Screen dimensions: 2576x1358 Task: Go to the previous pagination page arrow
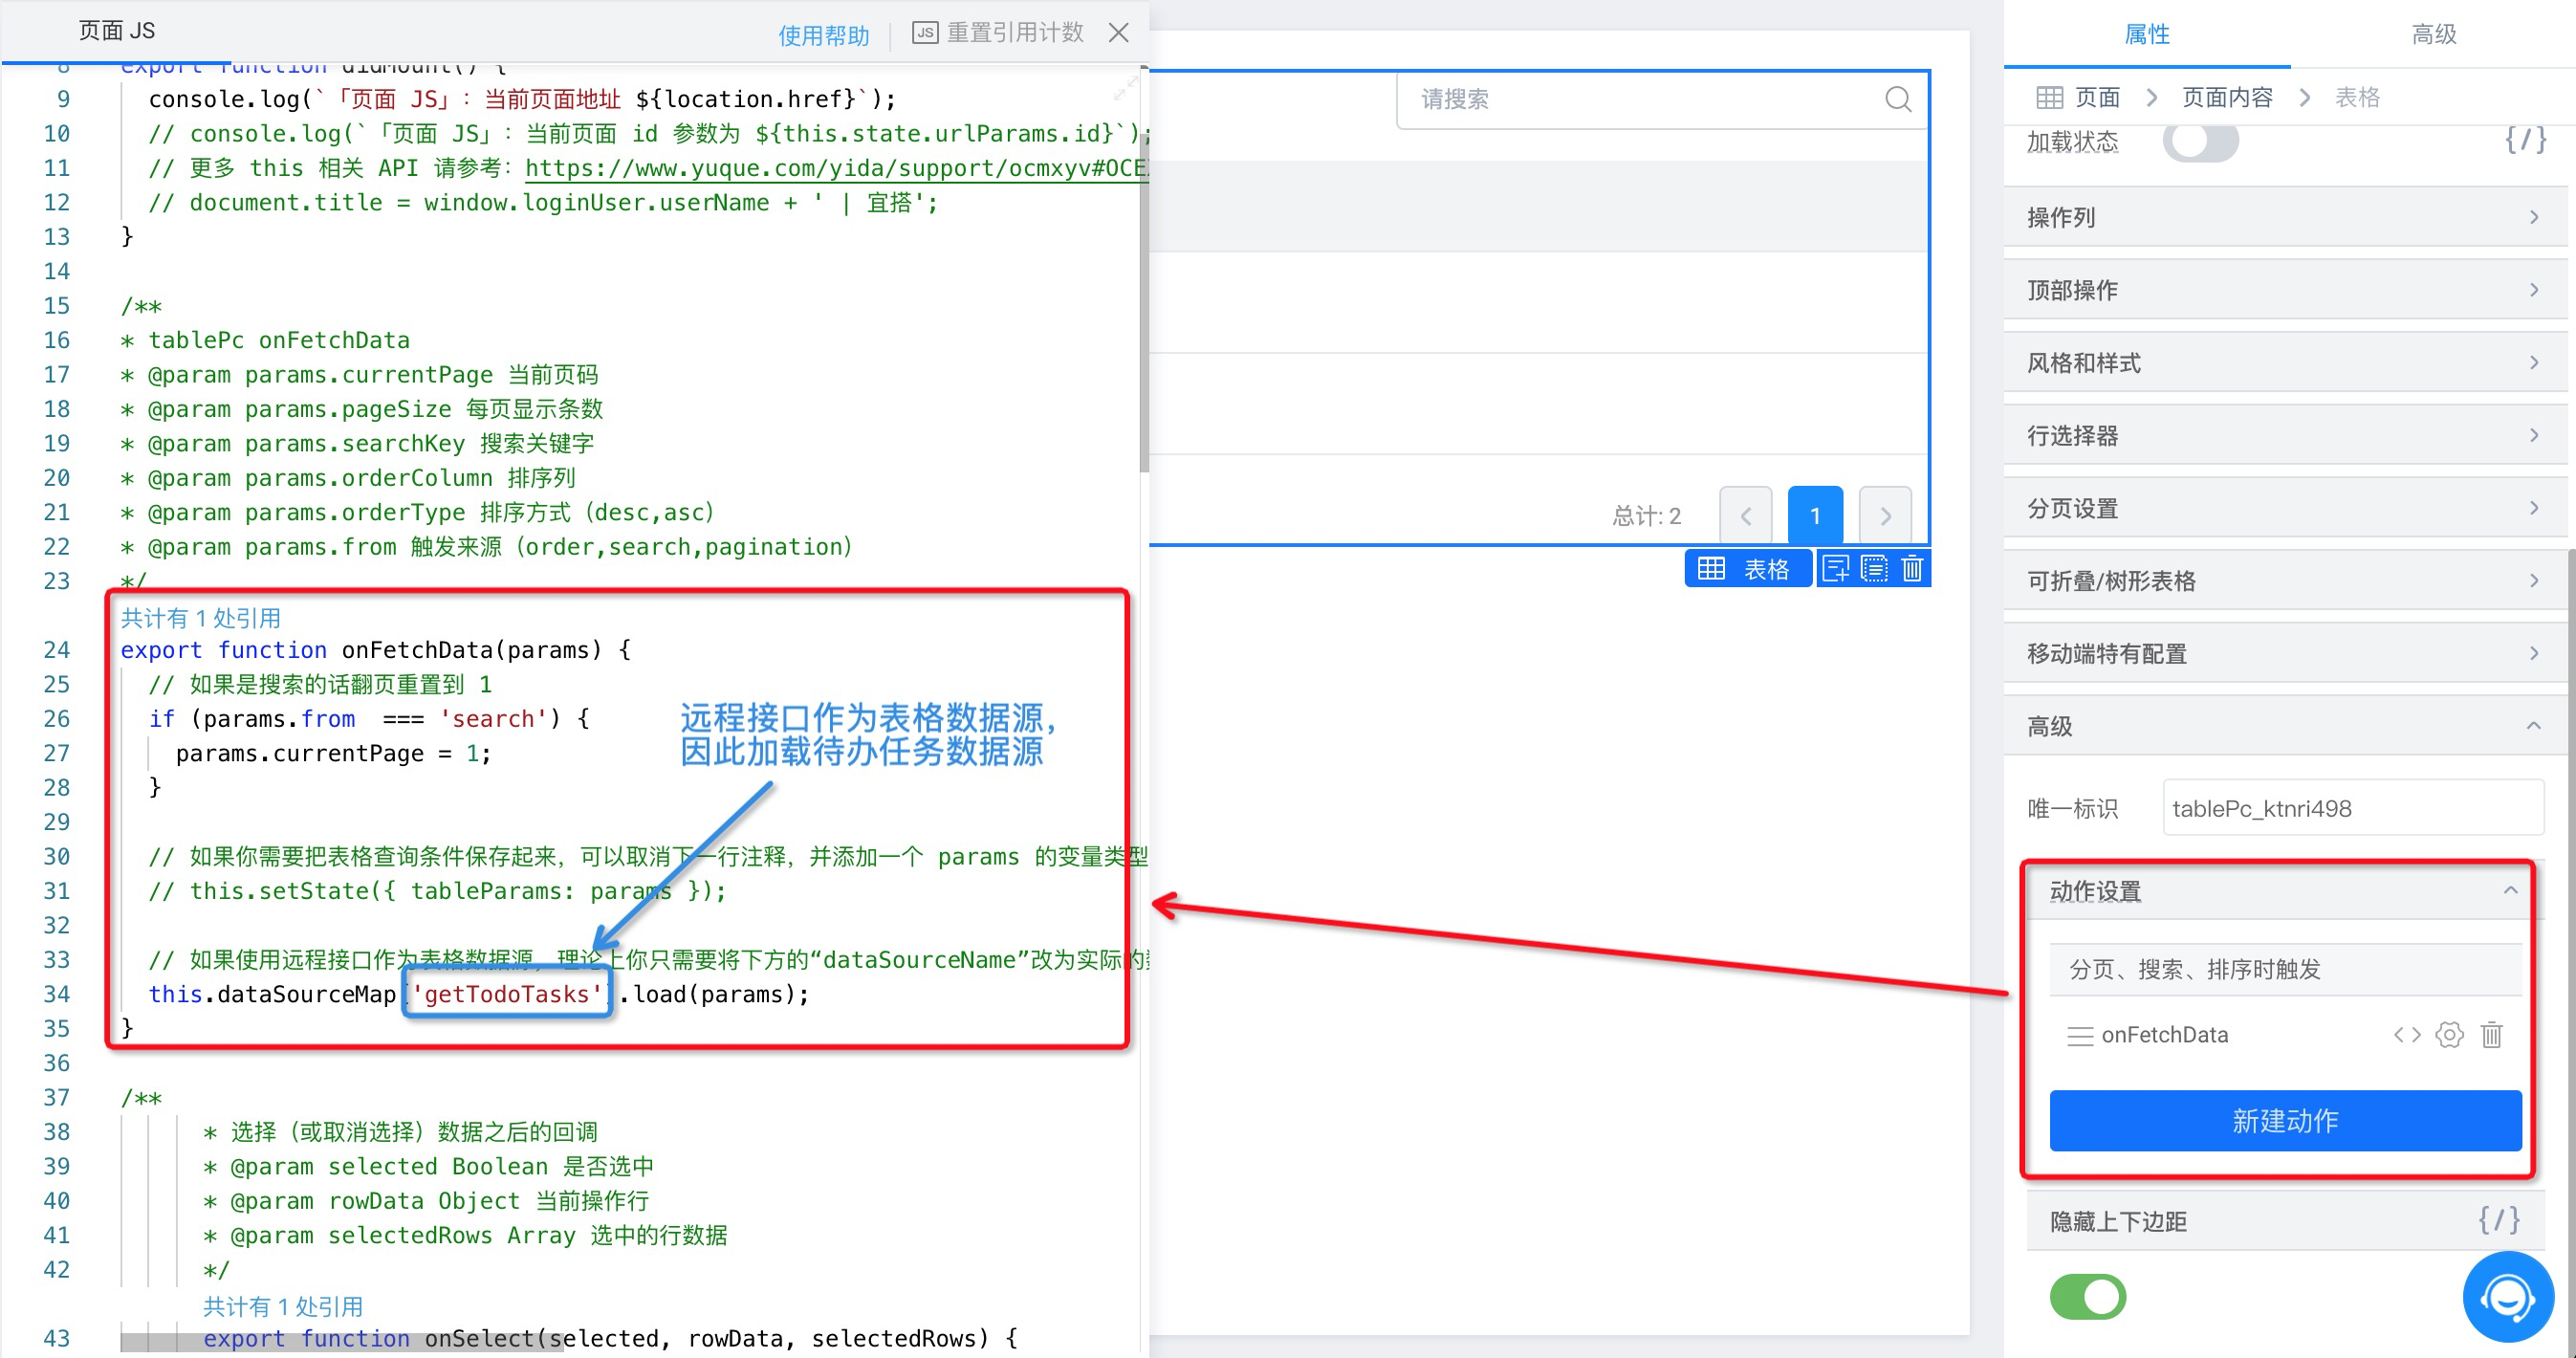click(1745, 516)
